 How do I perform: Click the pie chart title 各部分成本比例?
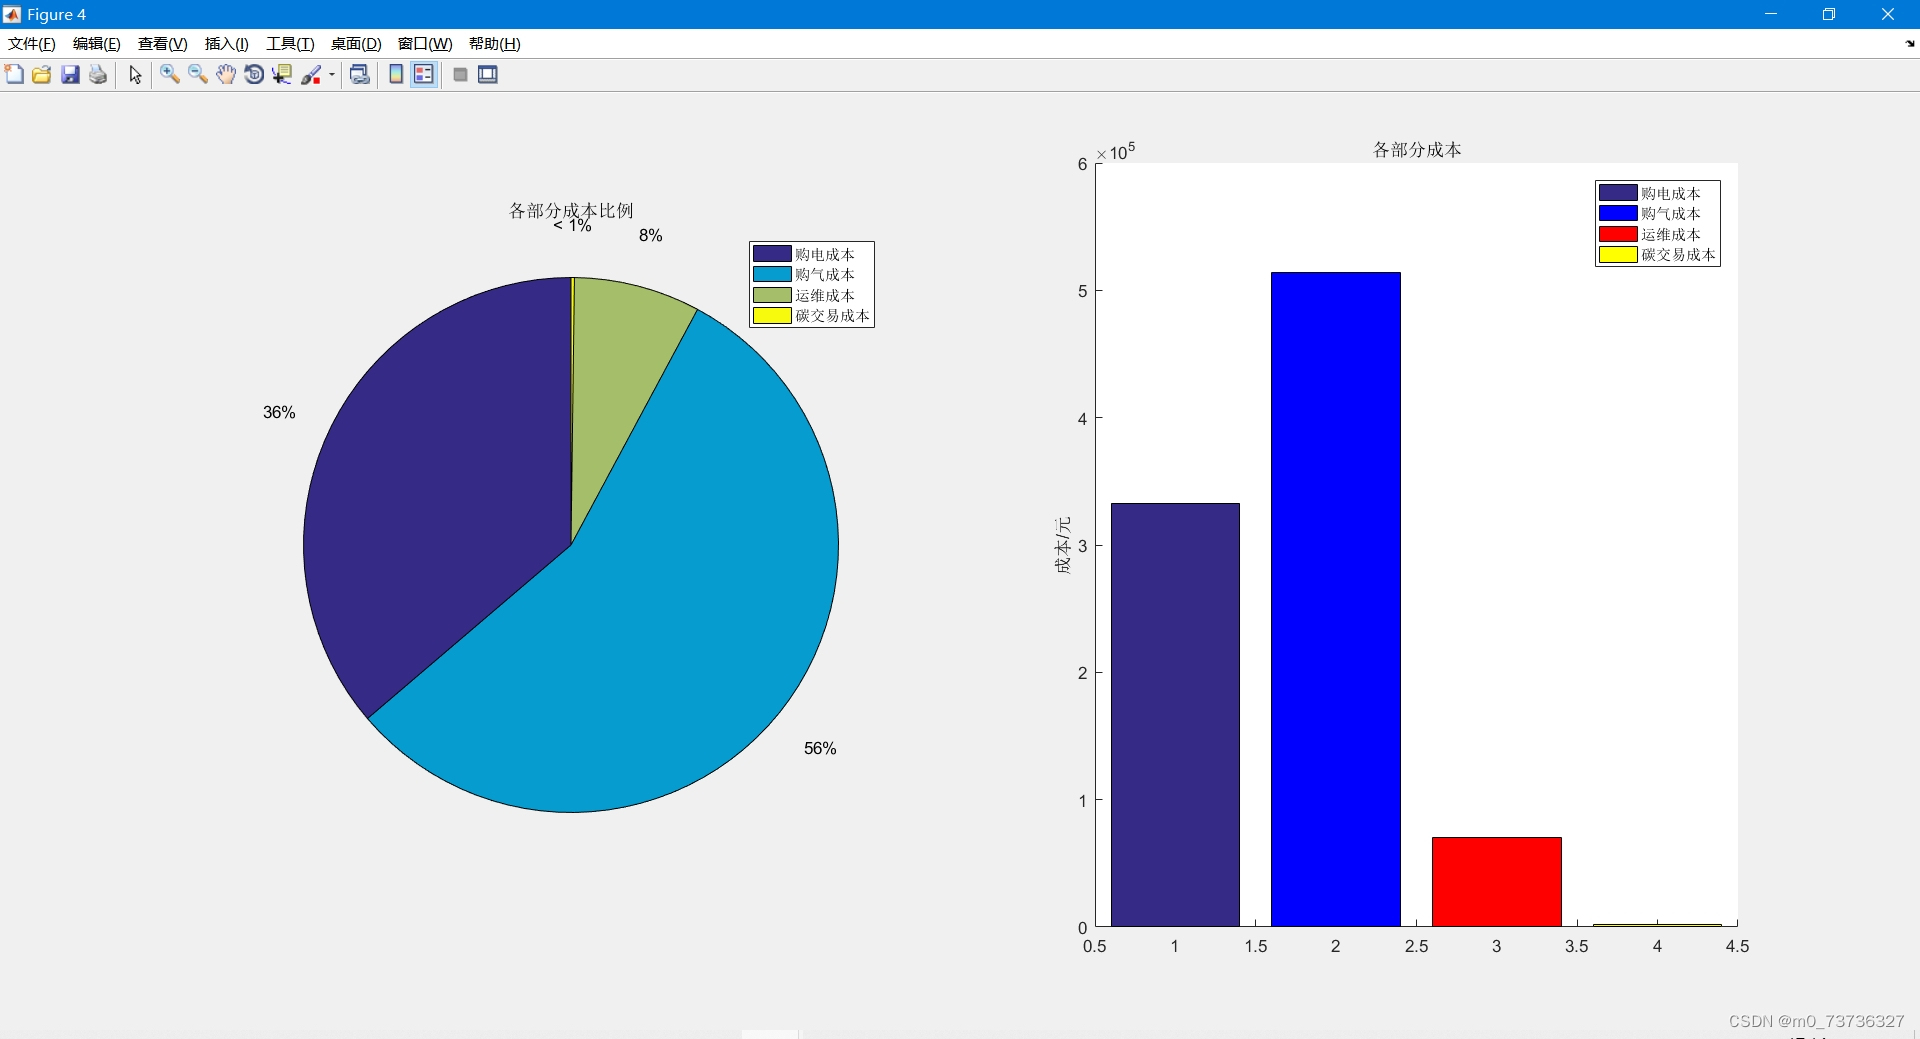coord(571,210)
